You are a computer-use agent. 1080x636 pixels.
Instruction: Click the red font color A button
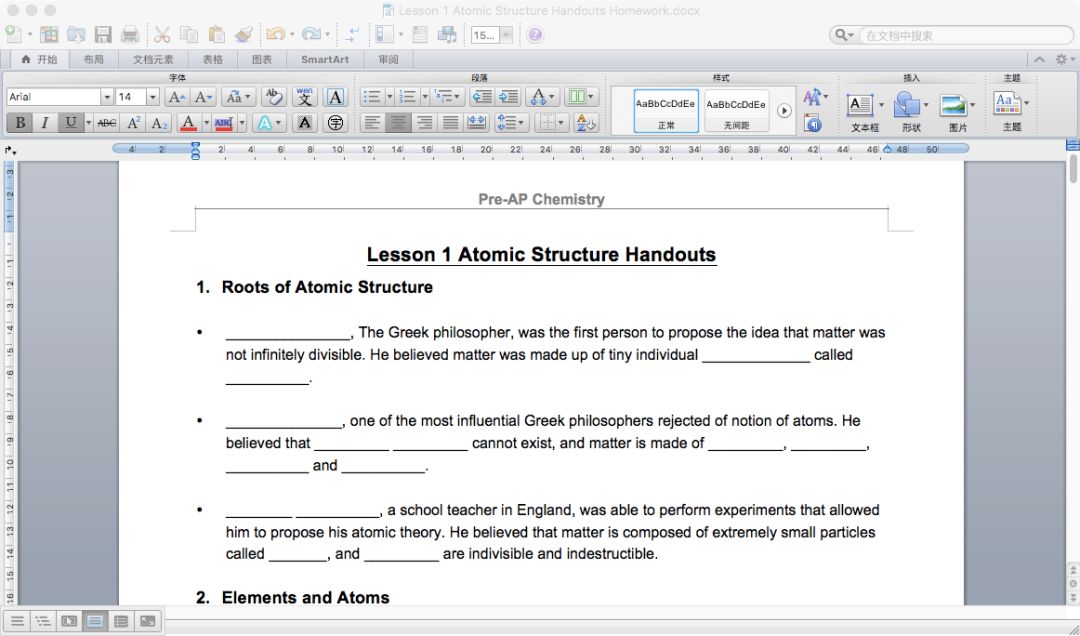[x=187, y=123]
